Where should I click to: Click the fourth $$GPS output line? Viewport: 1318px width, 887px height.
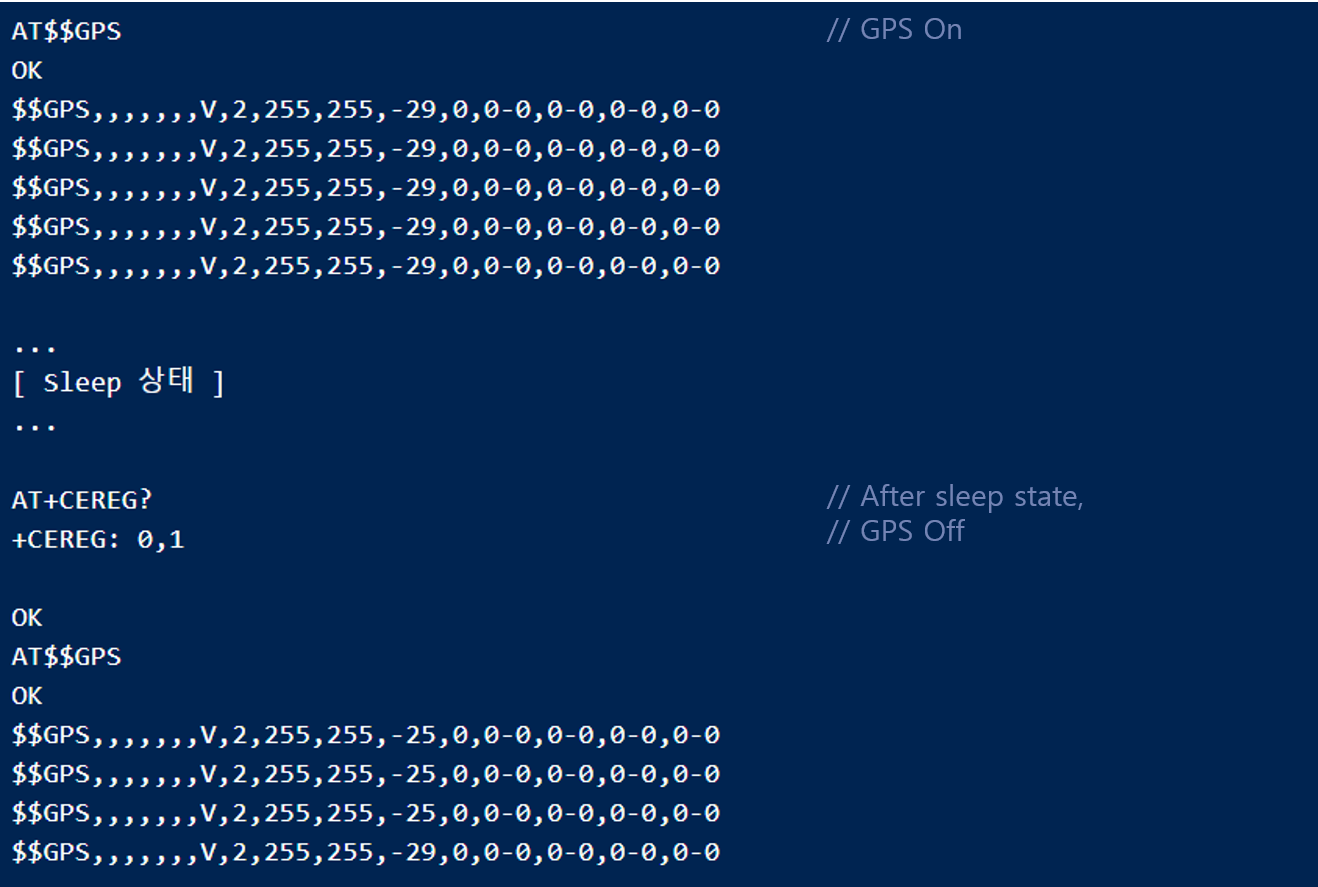[x=365, y=227]
